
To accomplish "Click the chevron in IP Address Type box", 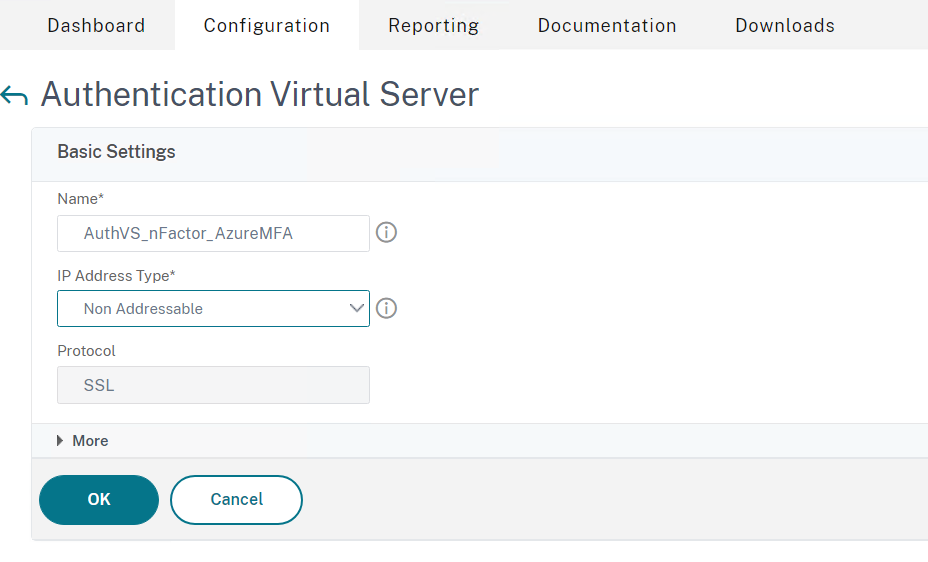I will pos(356,308).
